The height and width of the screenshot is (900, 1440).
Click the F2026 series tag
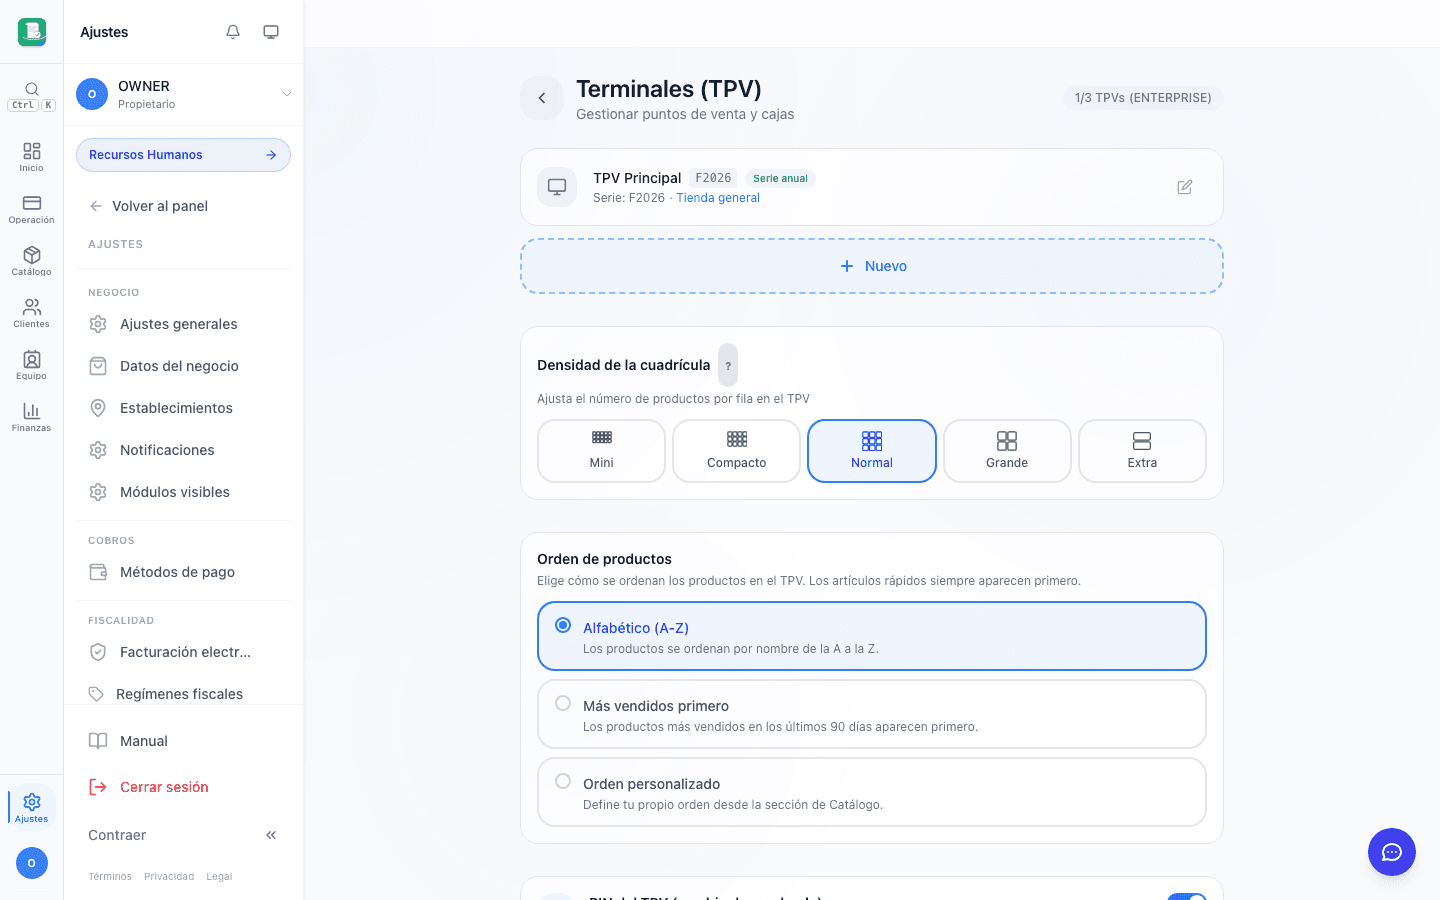point(713,178)
